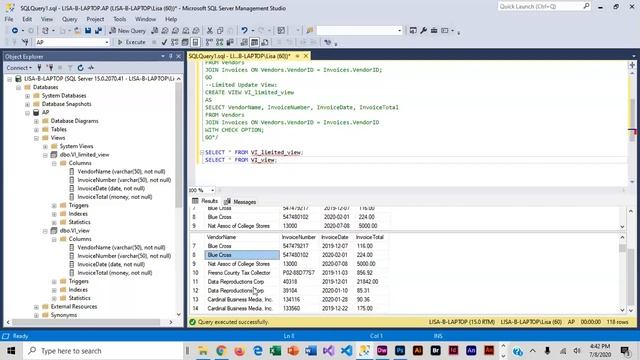The height and width of the screenshot is (360, 640).
Task: Collapse the Views folder
Action: tap(36, 138)
